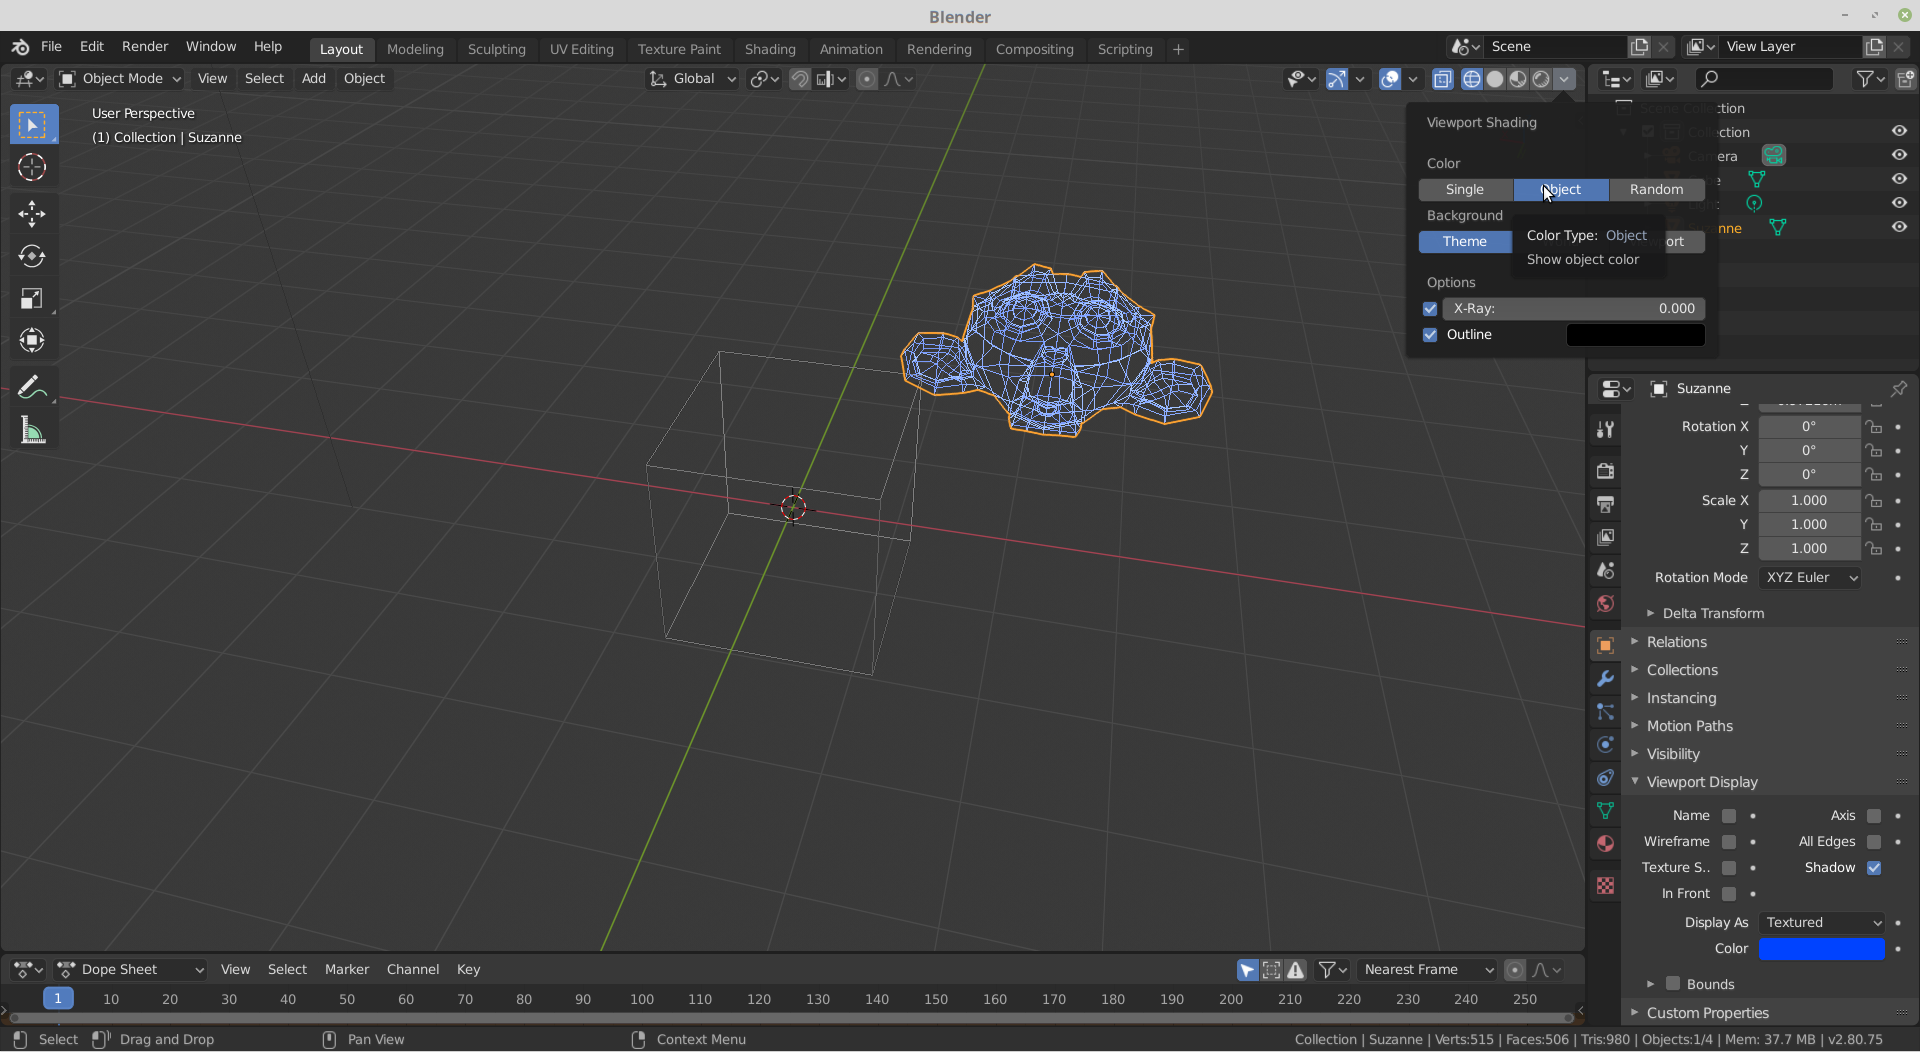Open the Texture properties tab
Image resolution: width=1920 pixels, height=1052 pixels.
1606,885
